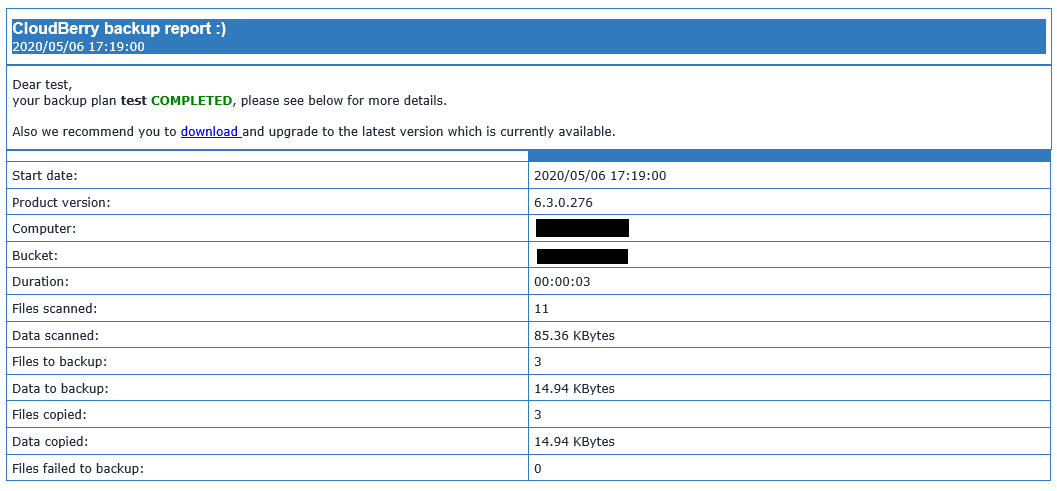Click the duration value 00:00:03

tap(562, 282)
